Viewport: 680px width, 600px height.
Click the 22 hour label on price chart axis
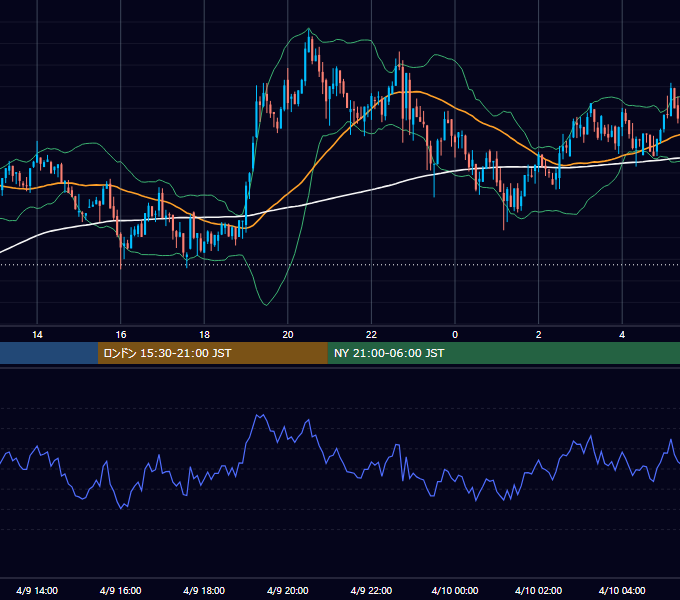pos(371,335)
